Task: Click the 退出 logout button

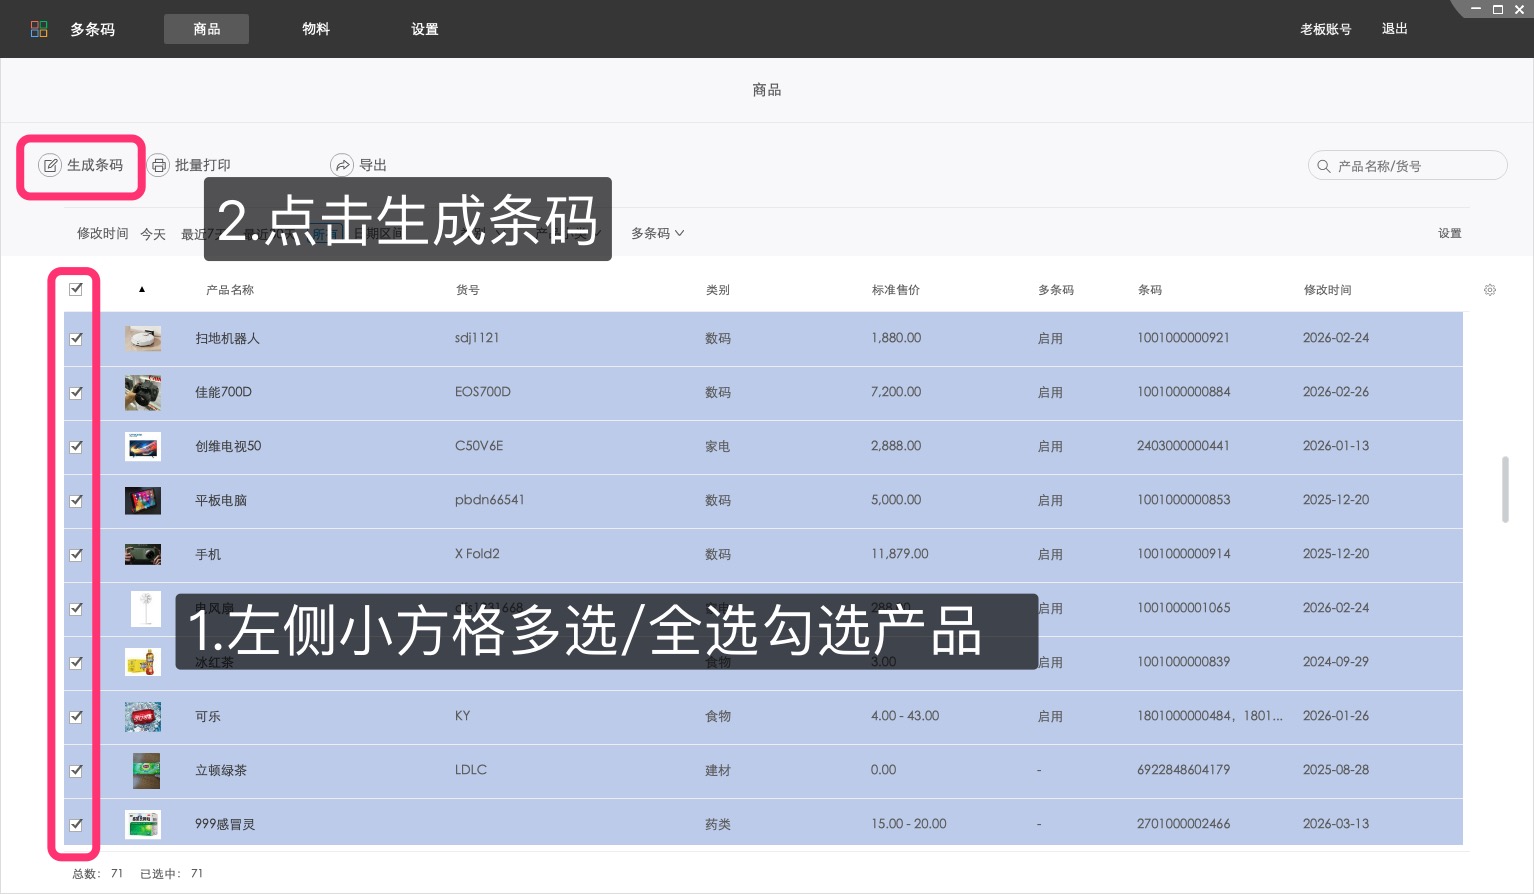Action: tap(1394, 29)
